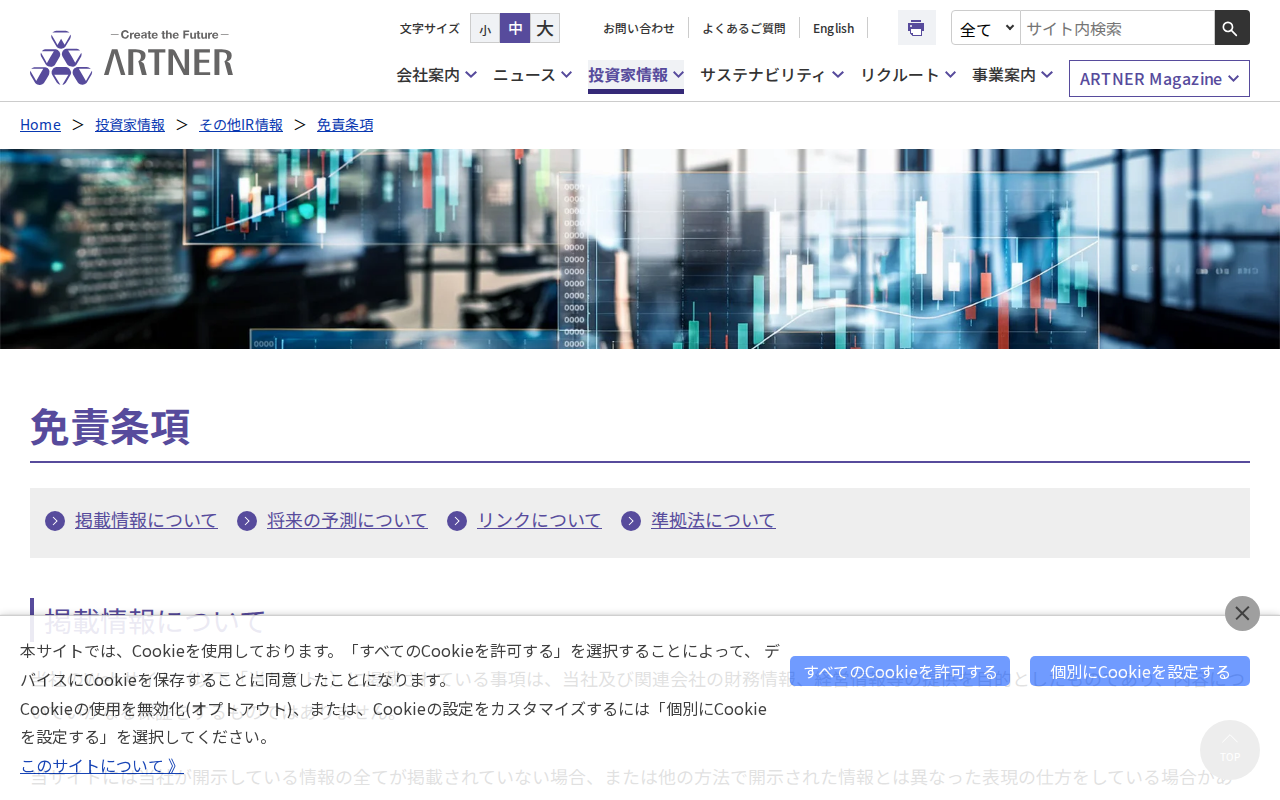
Task: Expand the ニュース menu
Action: click(532, 75)
